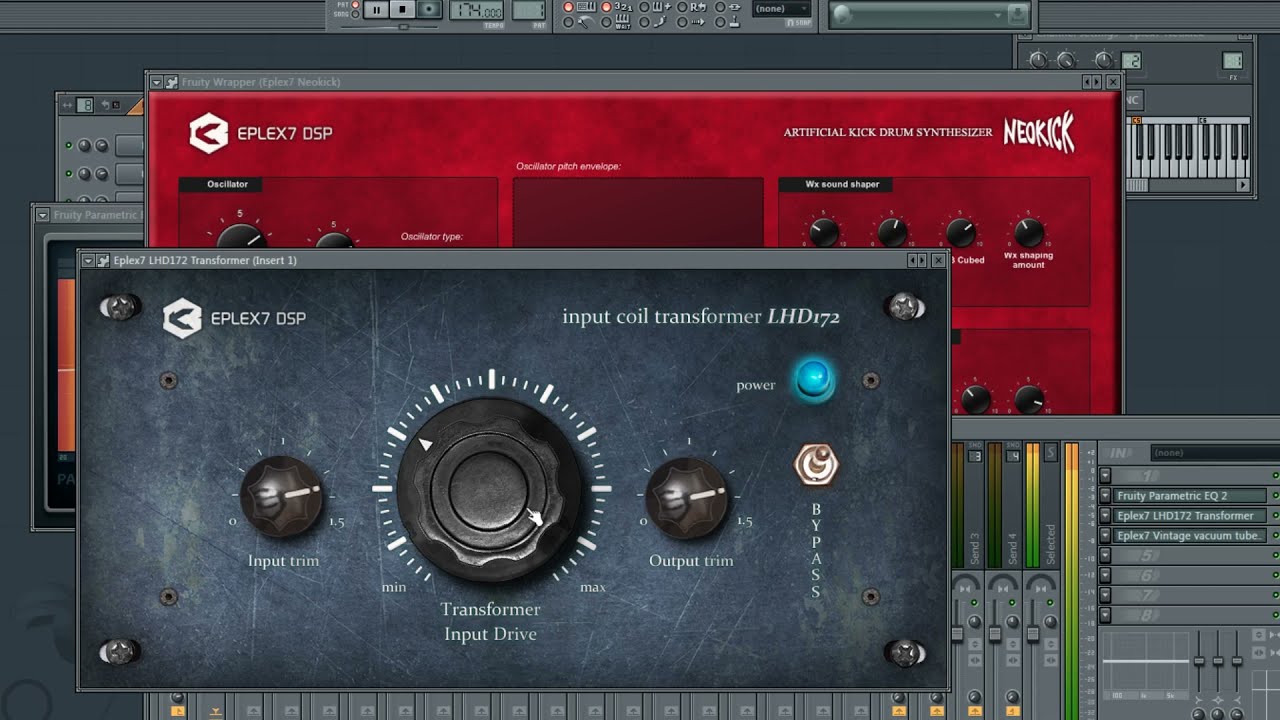Click the Cubed knob in Wx sound shaper
The image size is (1280, 720).
pos(960,233)
